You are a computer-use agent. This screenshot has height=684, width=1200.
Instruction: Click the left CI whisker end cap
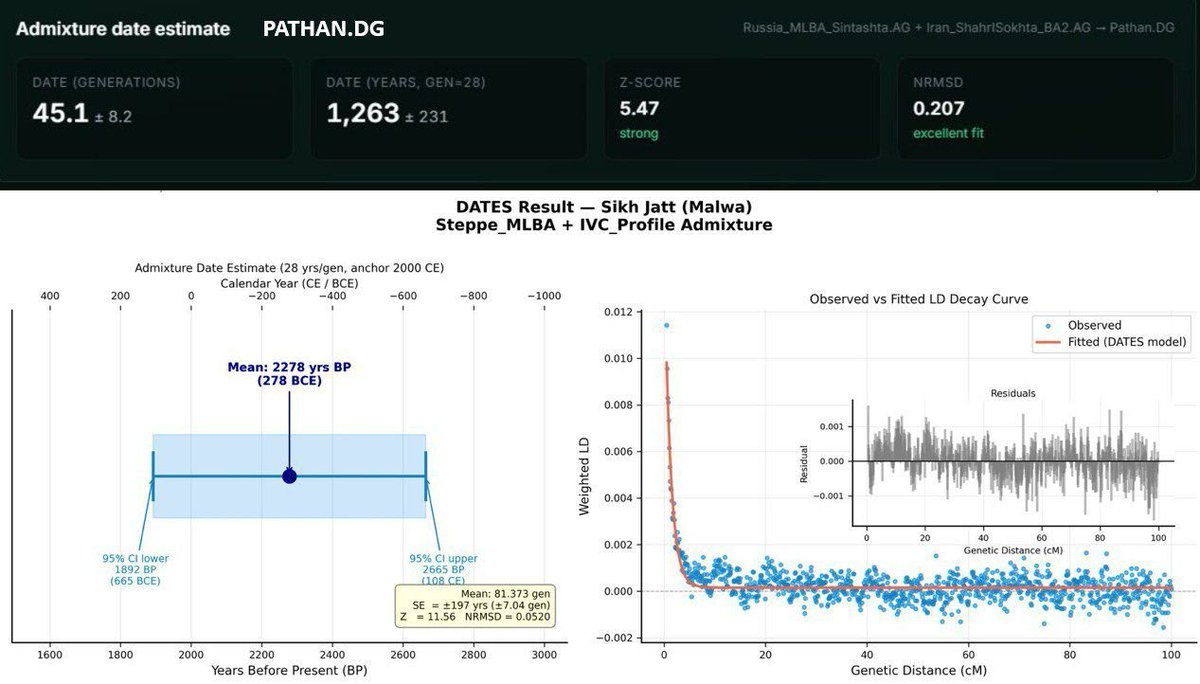click(x=153, y=476)
